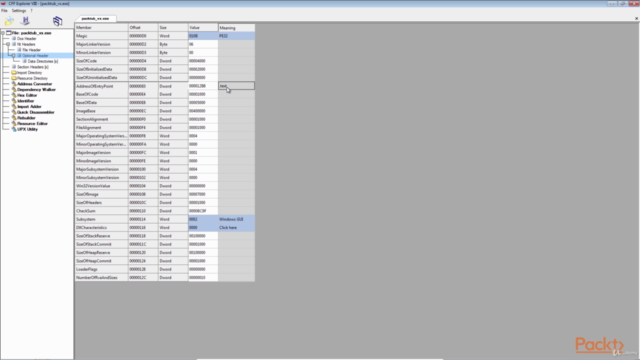
Task: Click the ImageBase value 00400000
Action: pos(203,111)
